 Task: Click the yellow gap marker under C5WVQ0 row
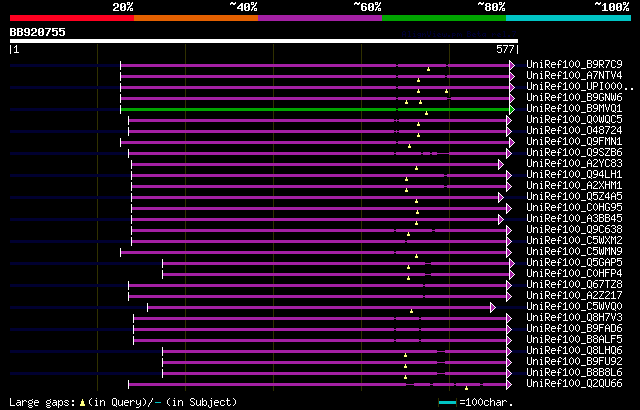pyautogui.click(x=411, y=311)
